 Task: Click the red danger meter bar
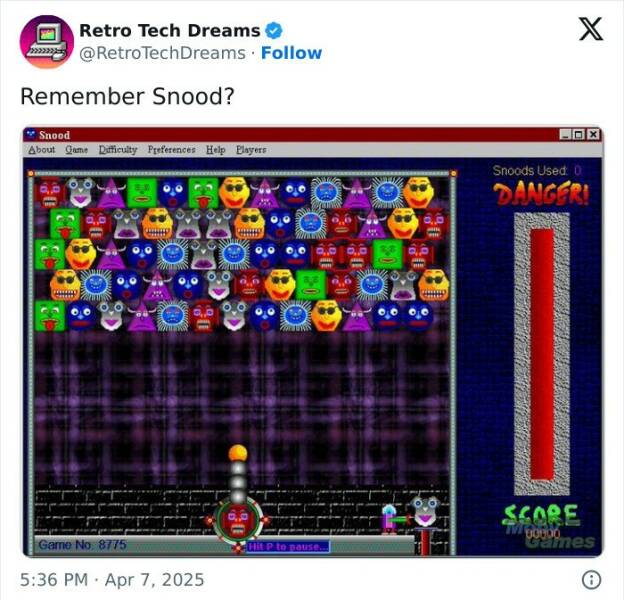542,354
